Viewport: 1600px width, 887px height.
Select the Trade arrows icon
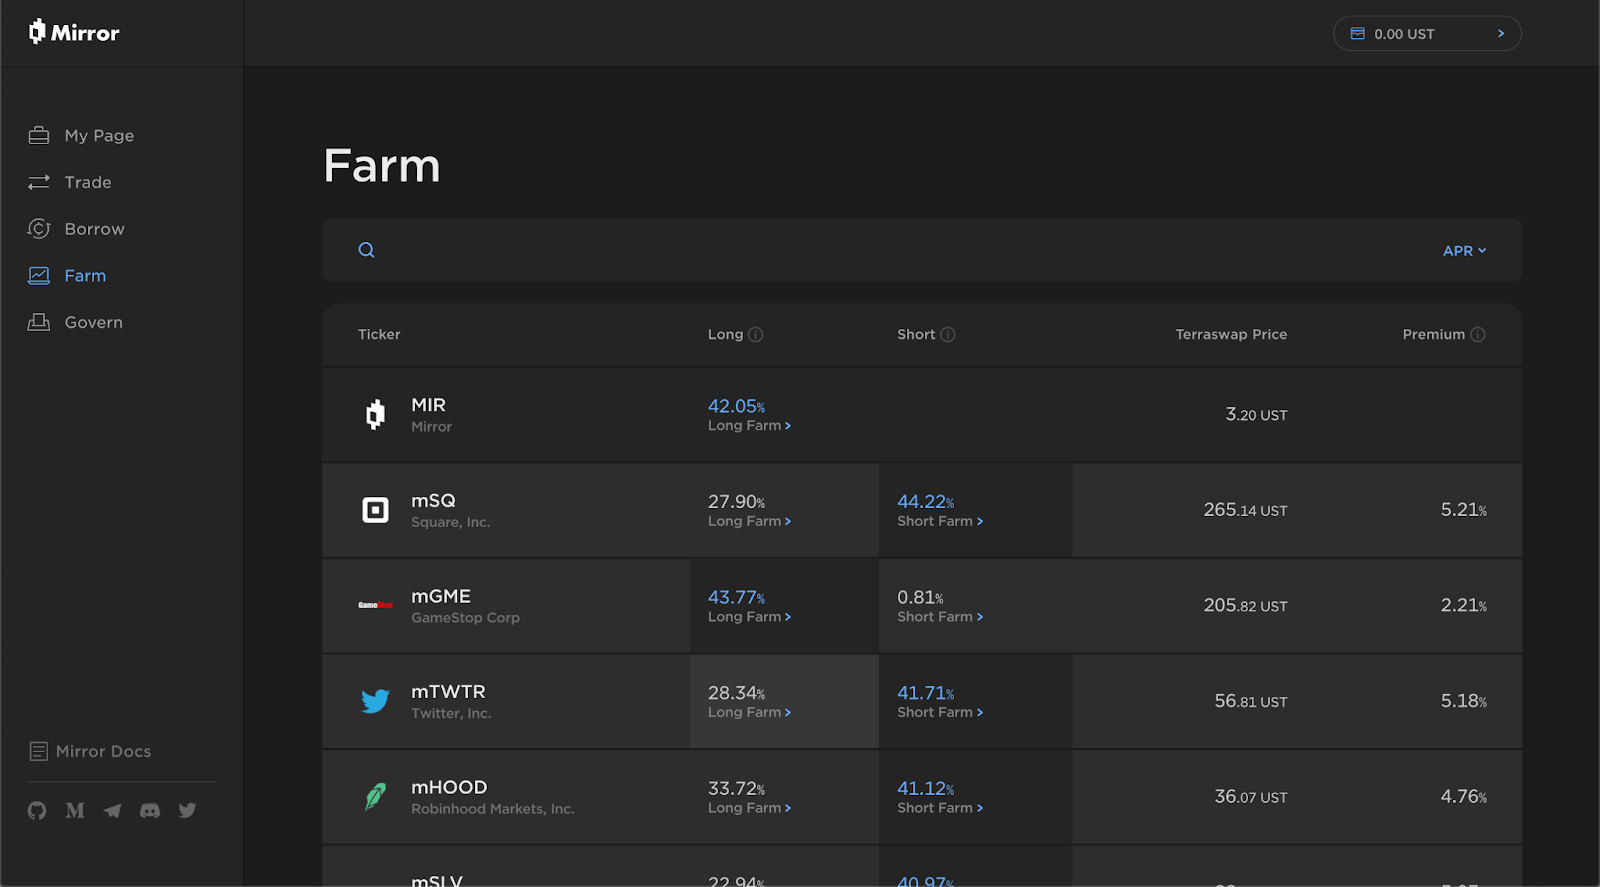(x=39, y=182)
